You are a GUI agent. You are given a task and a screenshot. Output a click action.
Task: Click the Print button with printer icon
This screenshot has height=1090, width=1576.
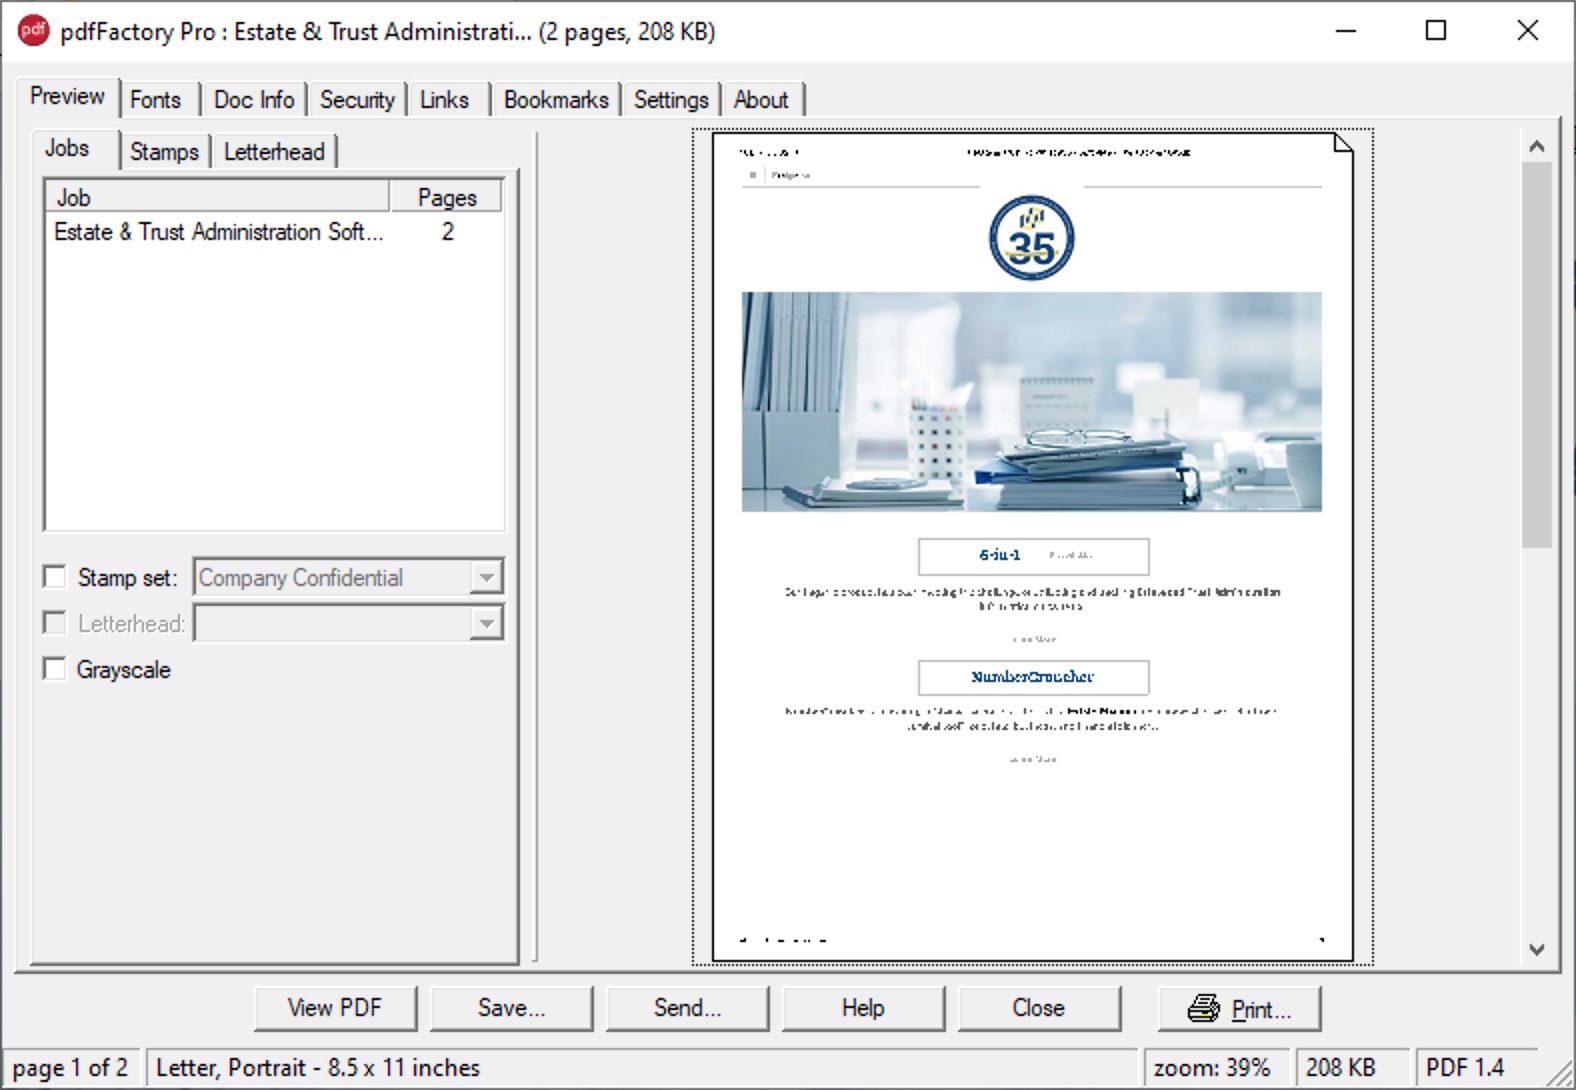pos(1239,1008)
